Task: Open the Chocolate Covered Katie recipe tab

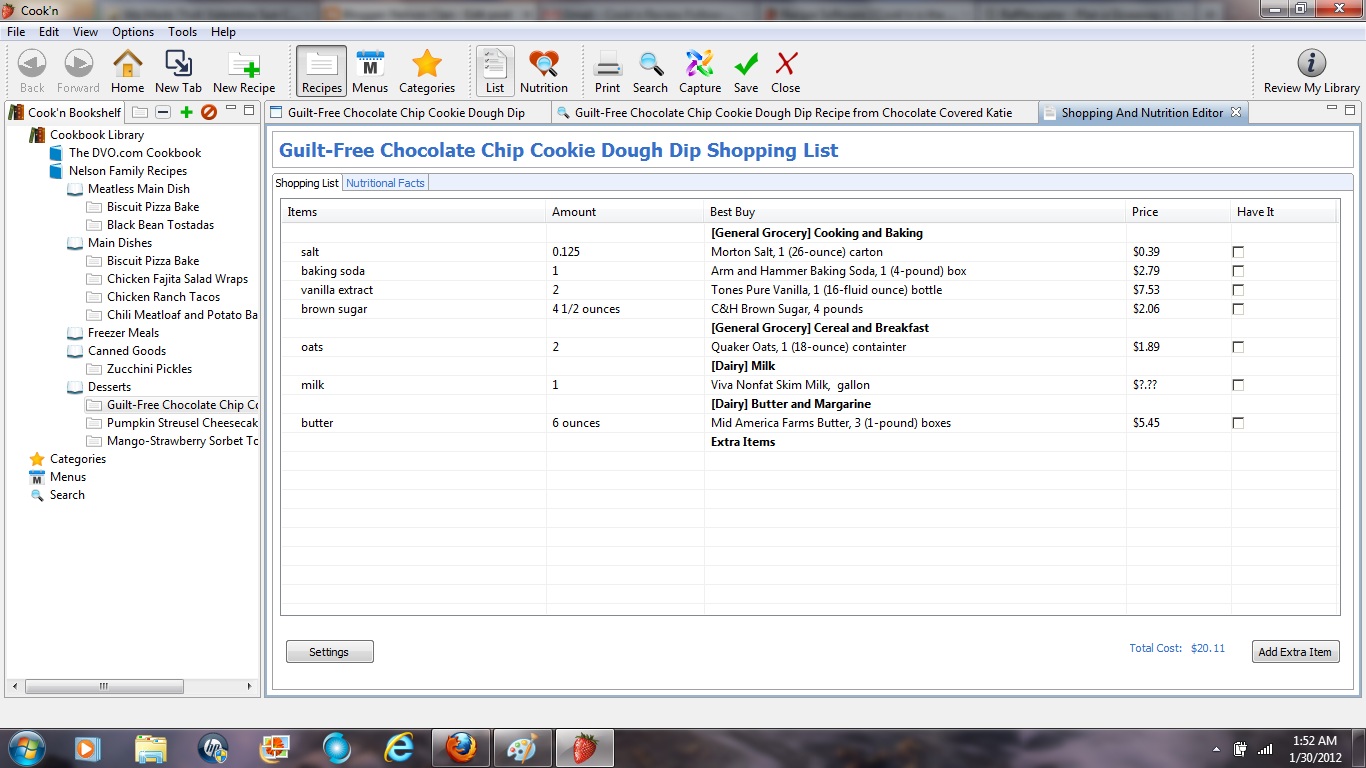Action: point(794,113)
